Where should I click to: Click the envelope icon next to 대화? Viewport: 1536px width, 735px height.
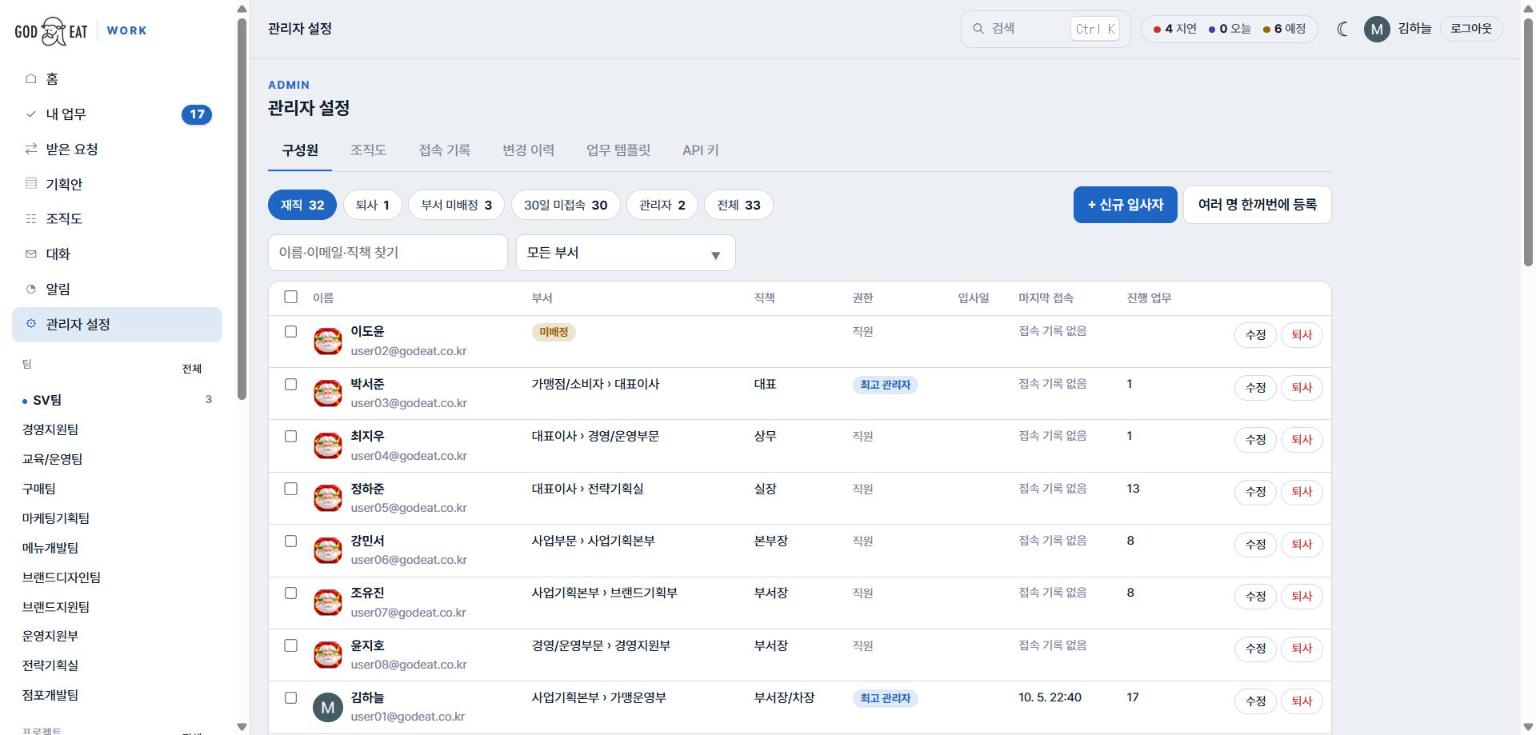[x=30, y=254]
